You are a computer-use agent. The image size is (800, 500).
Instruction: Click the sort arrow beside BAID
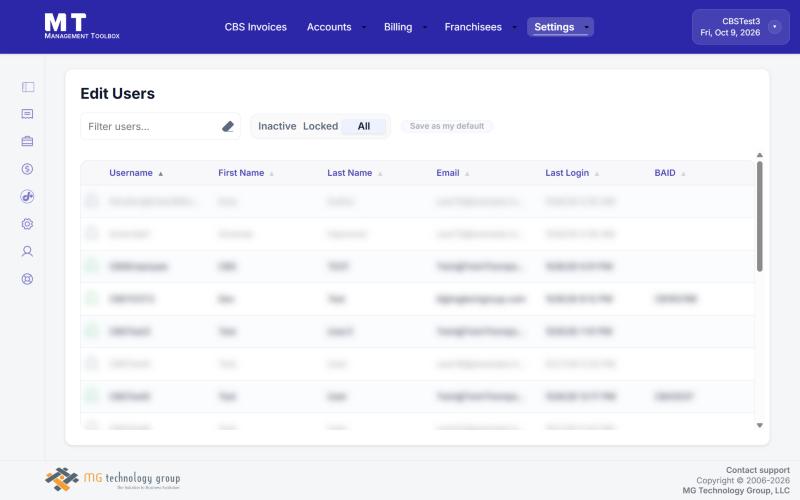click(683, 173)
